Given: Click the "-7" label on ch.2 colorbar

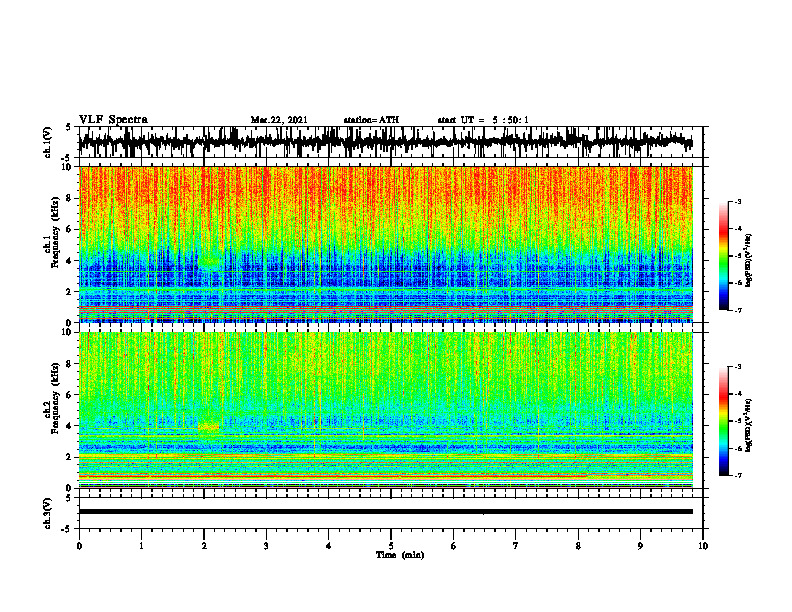Looking at the screenshot, I should [738, 476].
